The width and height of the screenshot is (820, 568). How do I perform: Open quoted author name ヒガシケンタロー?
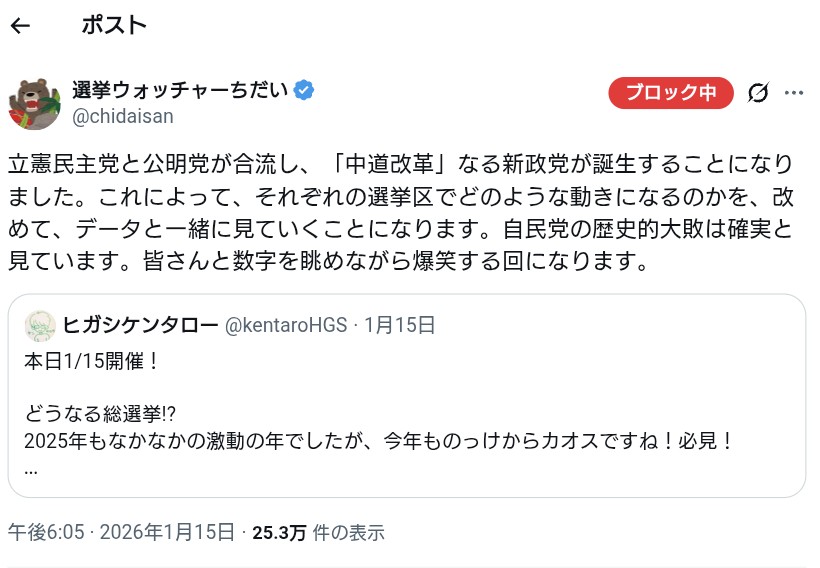point(140,325)
